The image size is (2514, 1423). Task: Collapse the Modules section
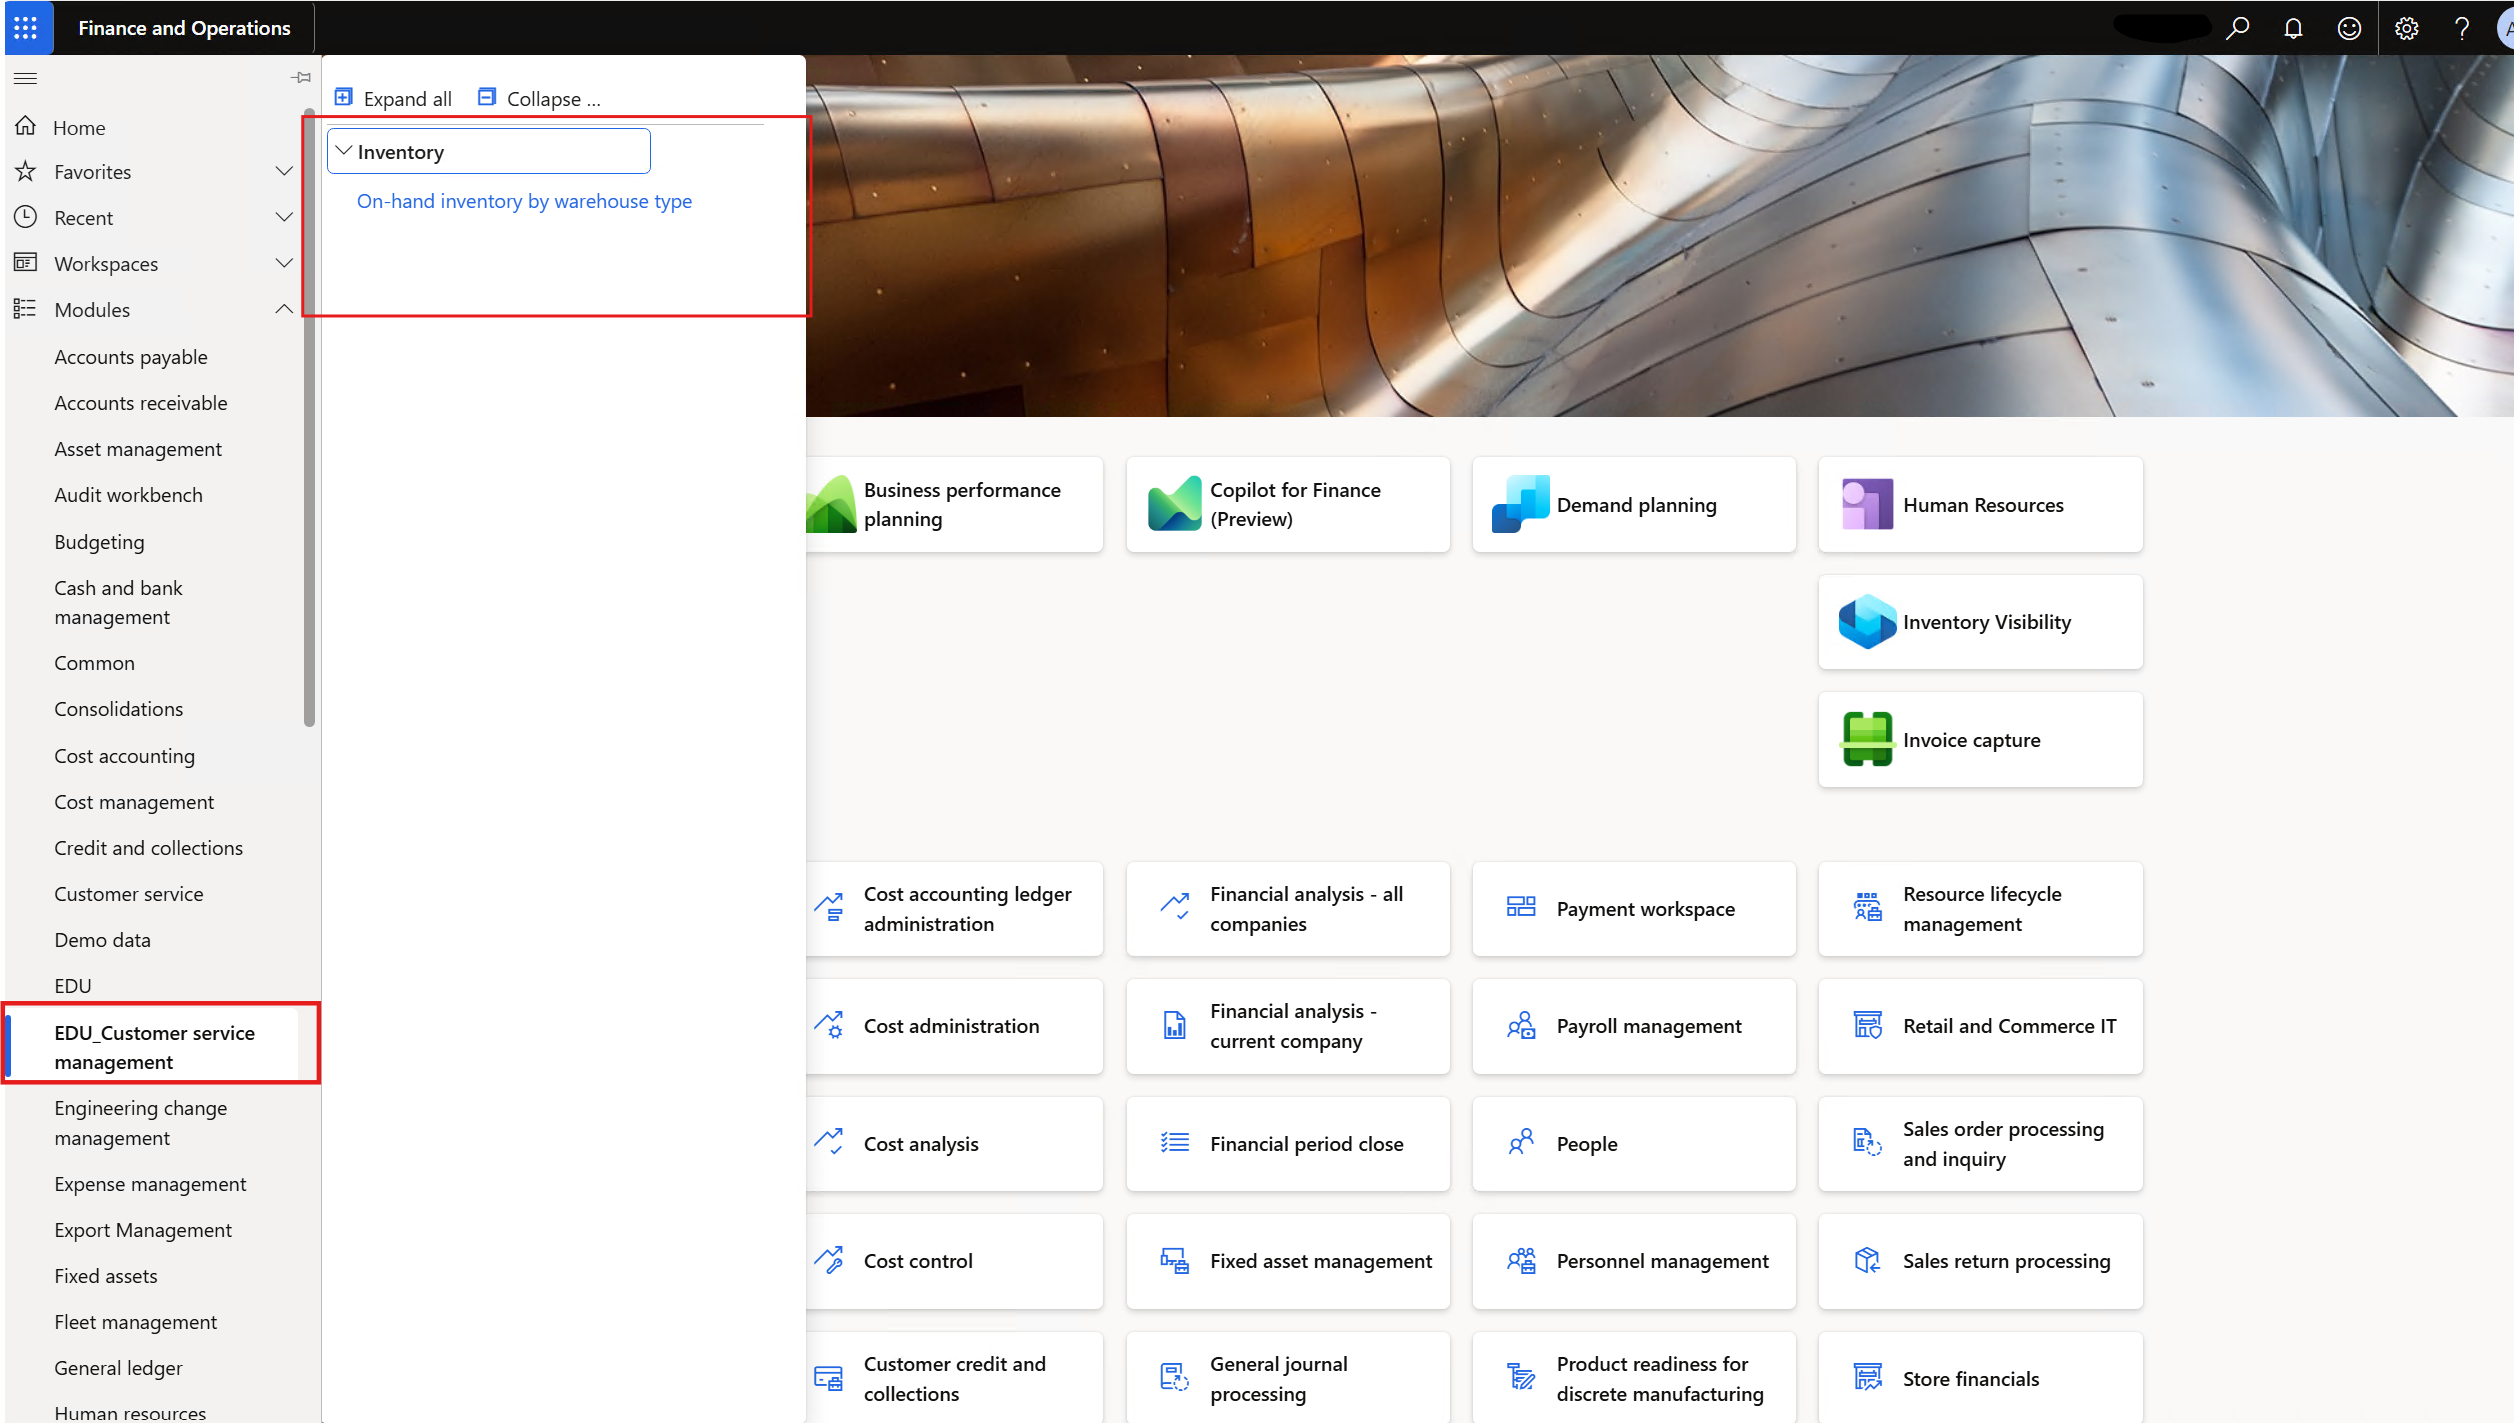point(284,309)
